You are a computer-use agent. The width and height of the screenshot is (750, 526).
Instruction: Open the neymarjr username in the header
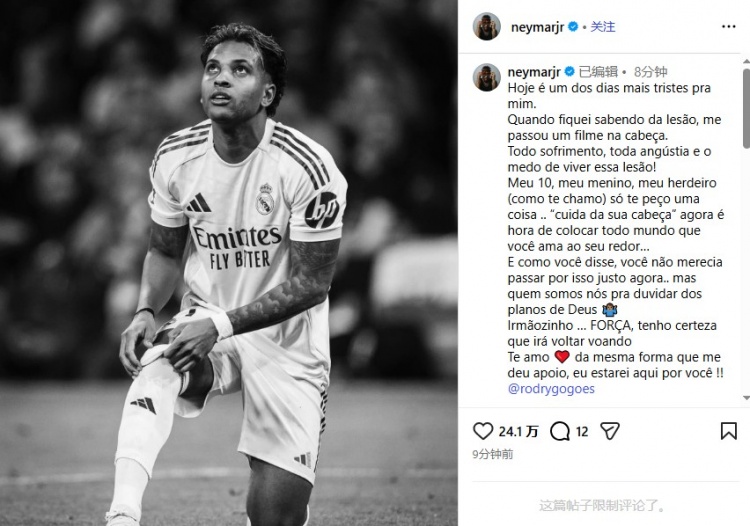[537, 27]
